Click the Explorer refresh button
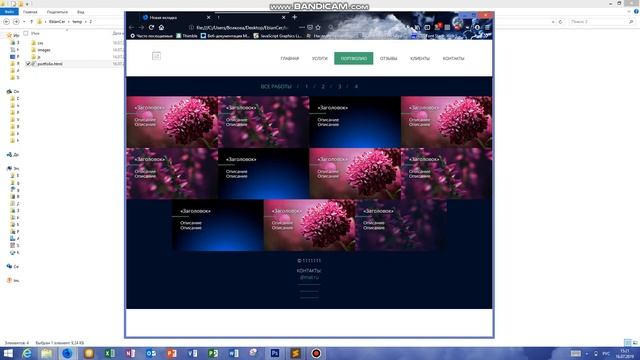 coord(561,22)
